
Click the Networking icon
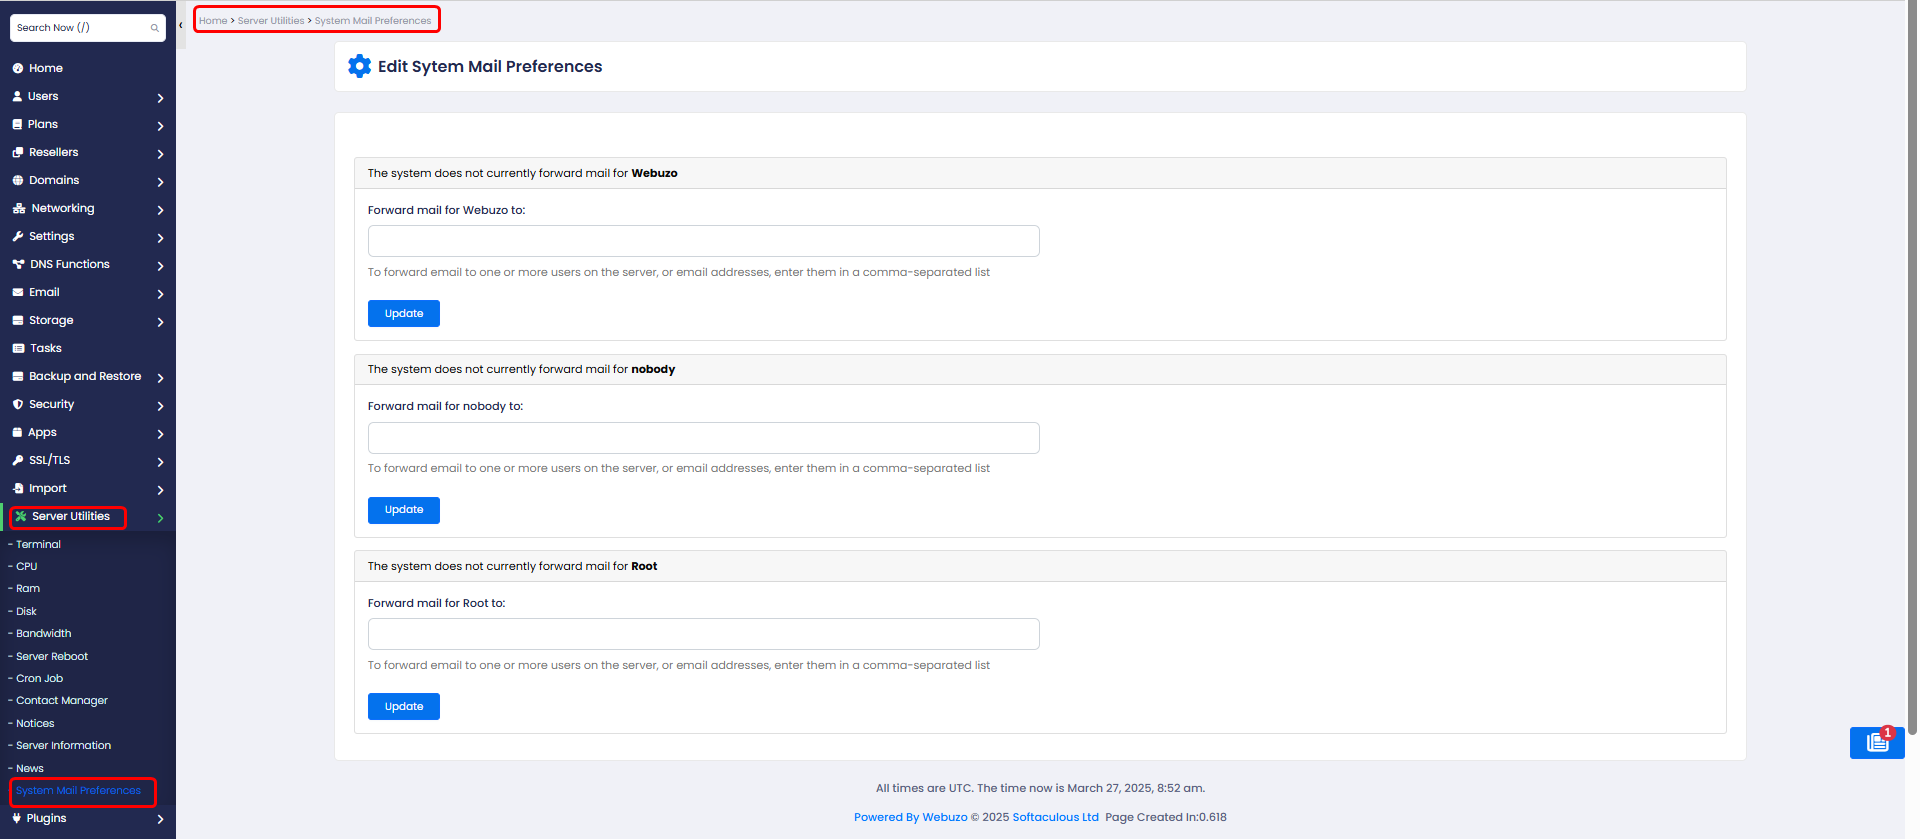[x=19, y=209]
